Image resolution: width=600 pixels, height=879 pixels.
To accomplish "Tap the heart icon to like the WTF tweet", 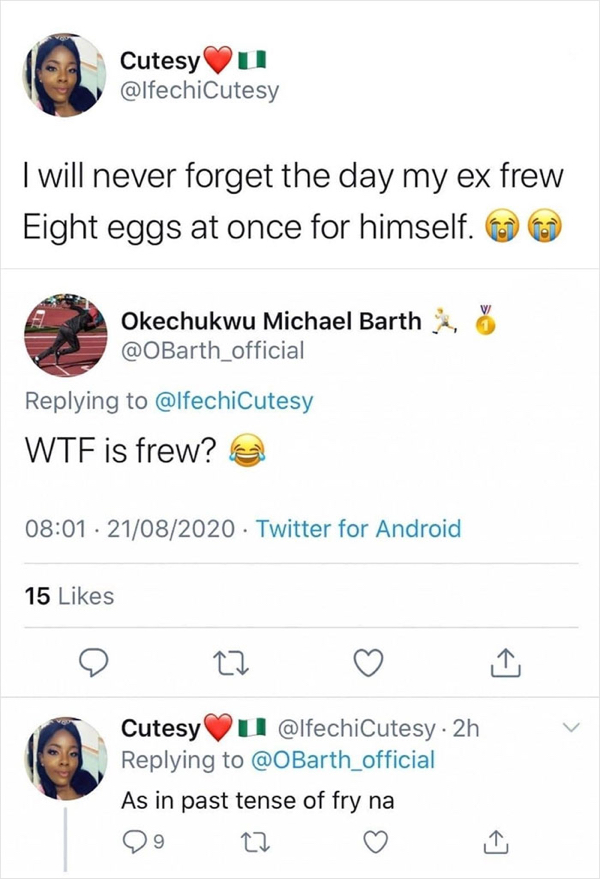I will 369,662.
